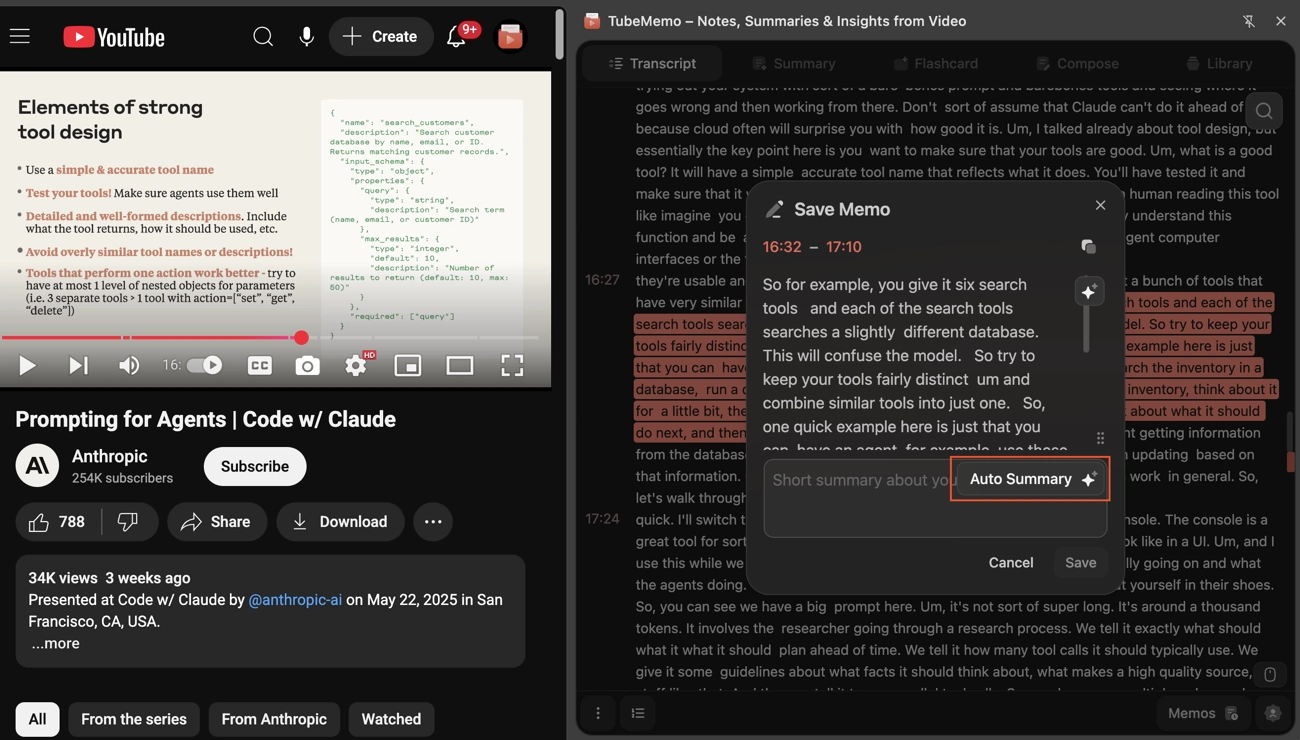Open account avatar in YouTube header
The image size is (1300, 740).
[510, 37]
